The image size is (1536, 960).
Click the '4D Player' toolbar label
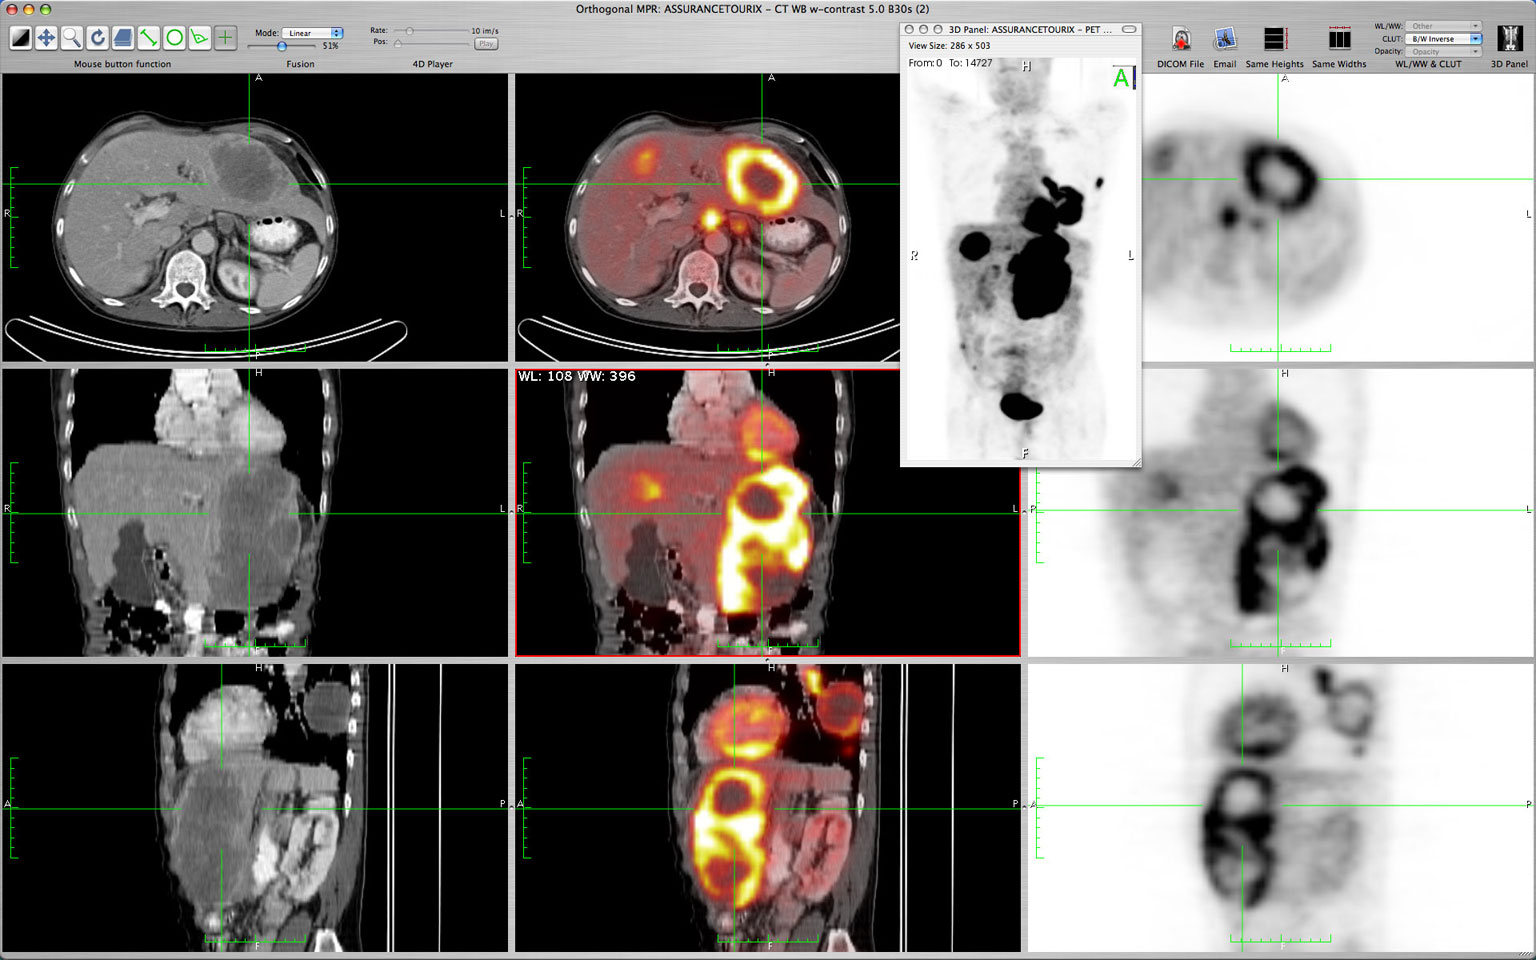pos(433,64)
